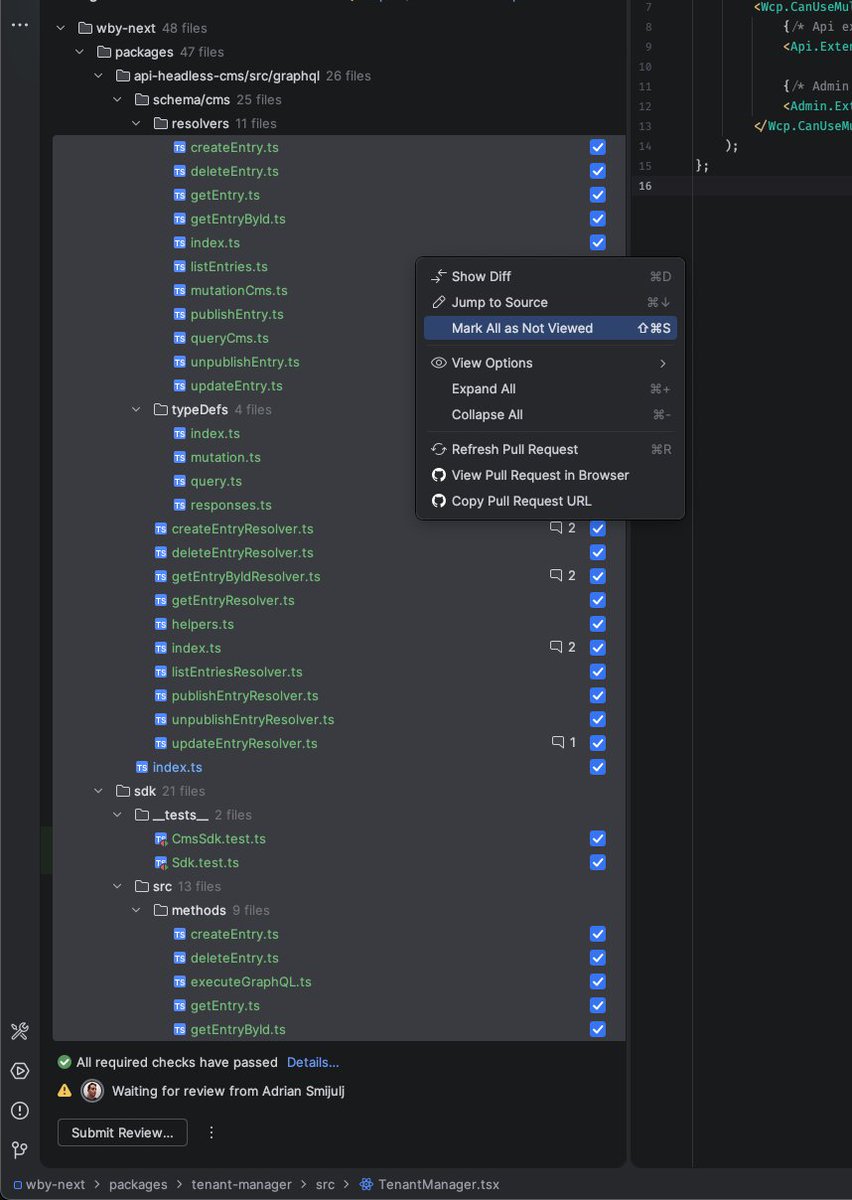852x1200 pixels.
Task: Open the Problems exclamation icon tool window
Action: [20, 1110]
